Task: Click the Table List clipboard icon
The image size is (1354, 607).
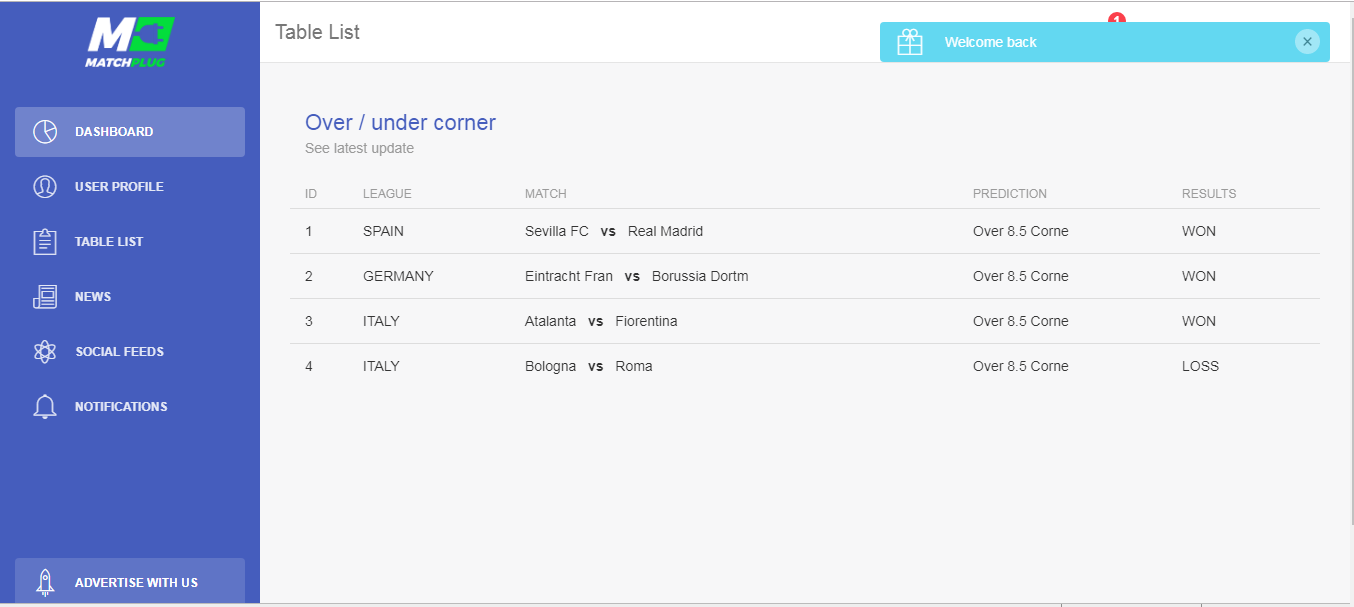Action: pos(45,242)
